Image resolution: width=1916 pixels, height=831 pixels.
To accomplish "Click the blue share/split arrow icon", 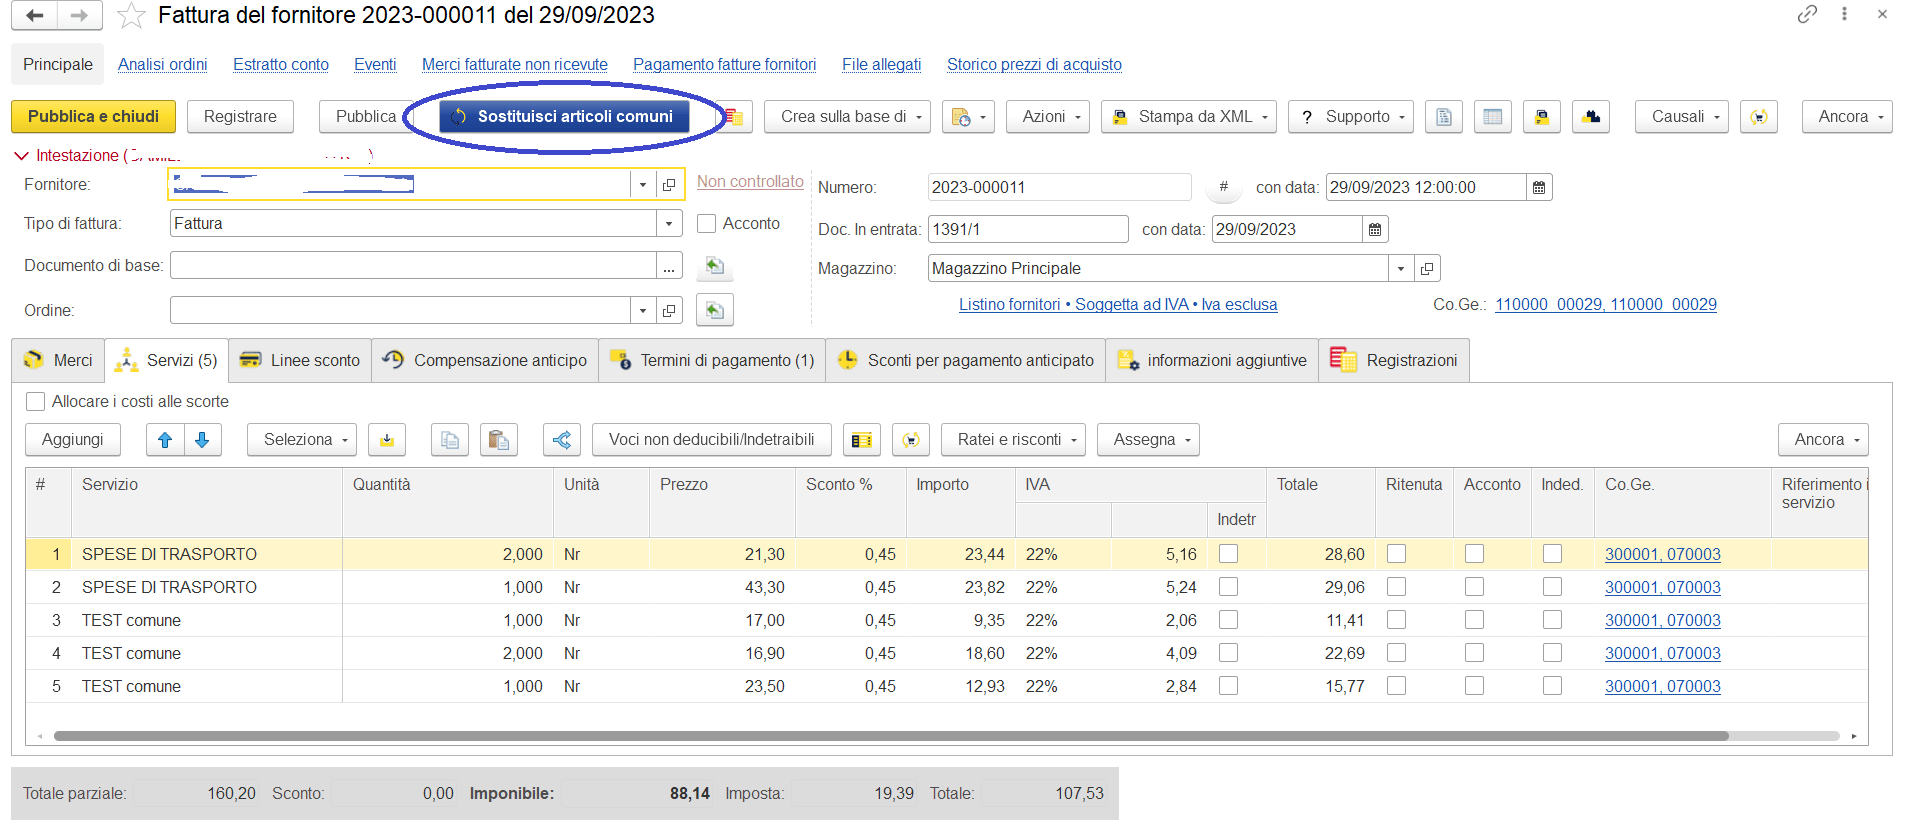I will (x=562, y=440).
